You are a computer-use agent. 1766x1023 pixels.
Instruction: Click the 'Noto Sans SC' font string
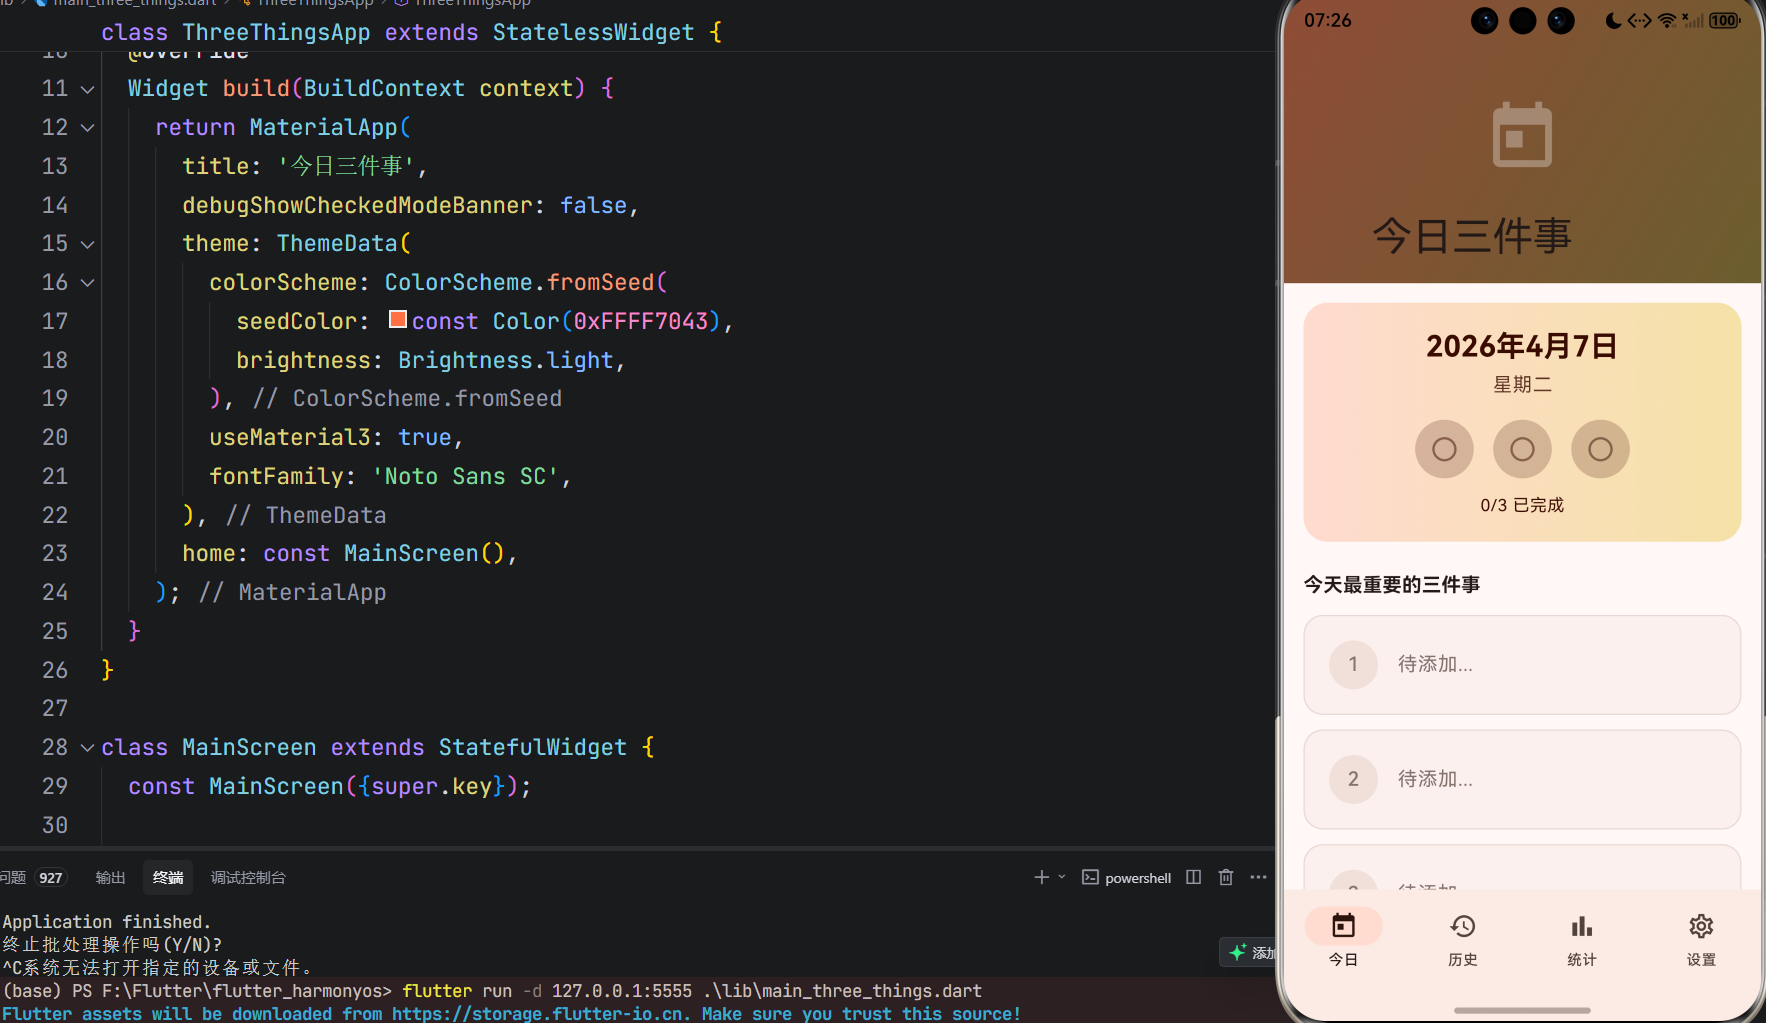coord(465,476)
